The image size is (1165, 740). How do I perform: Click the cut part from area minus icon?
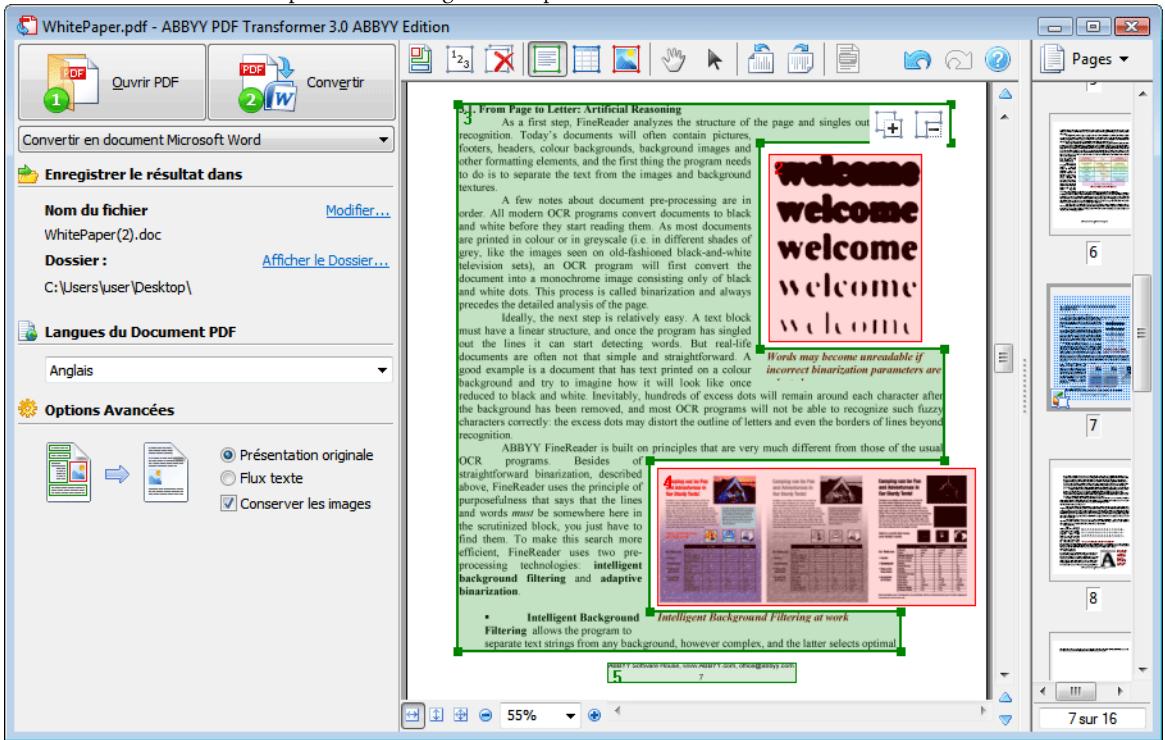click(929, 125)
